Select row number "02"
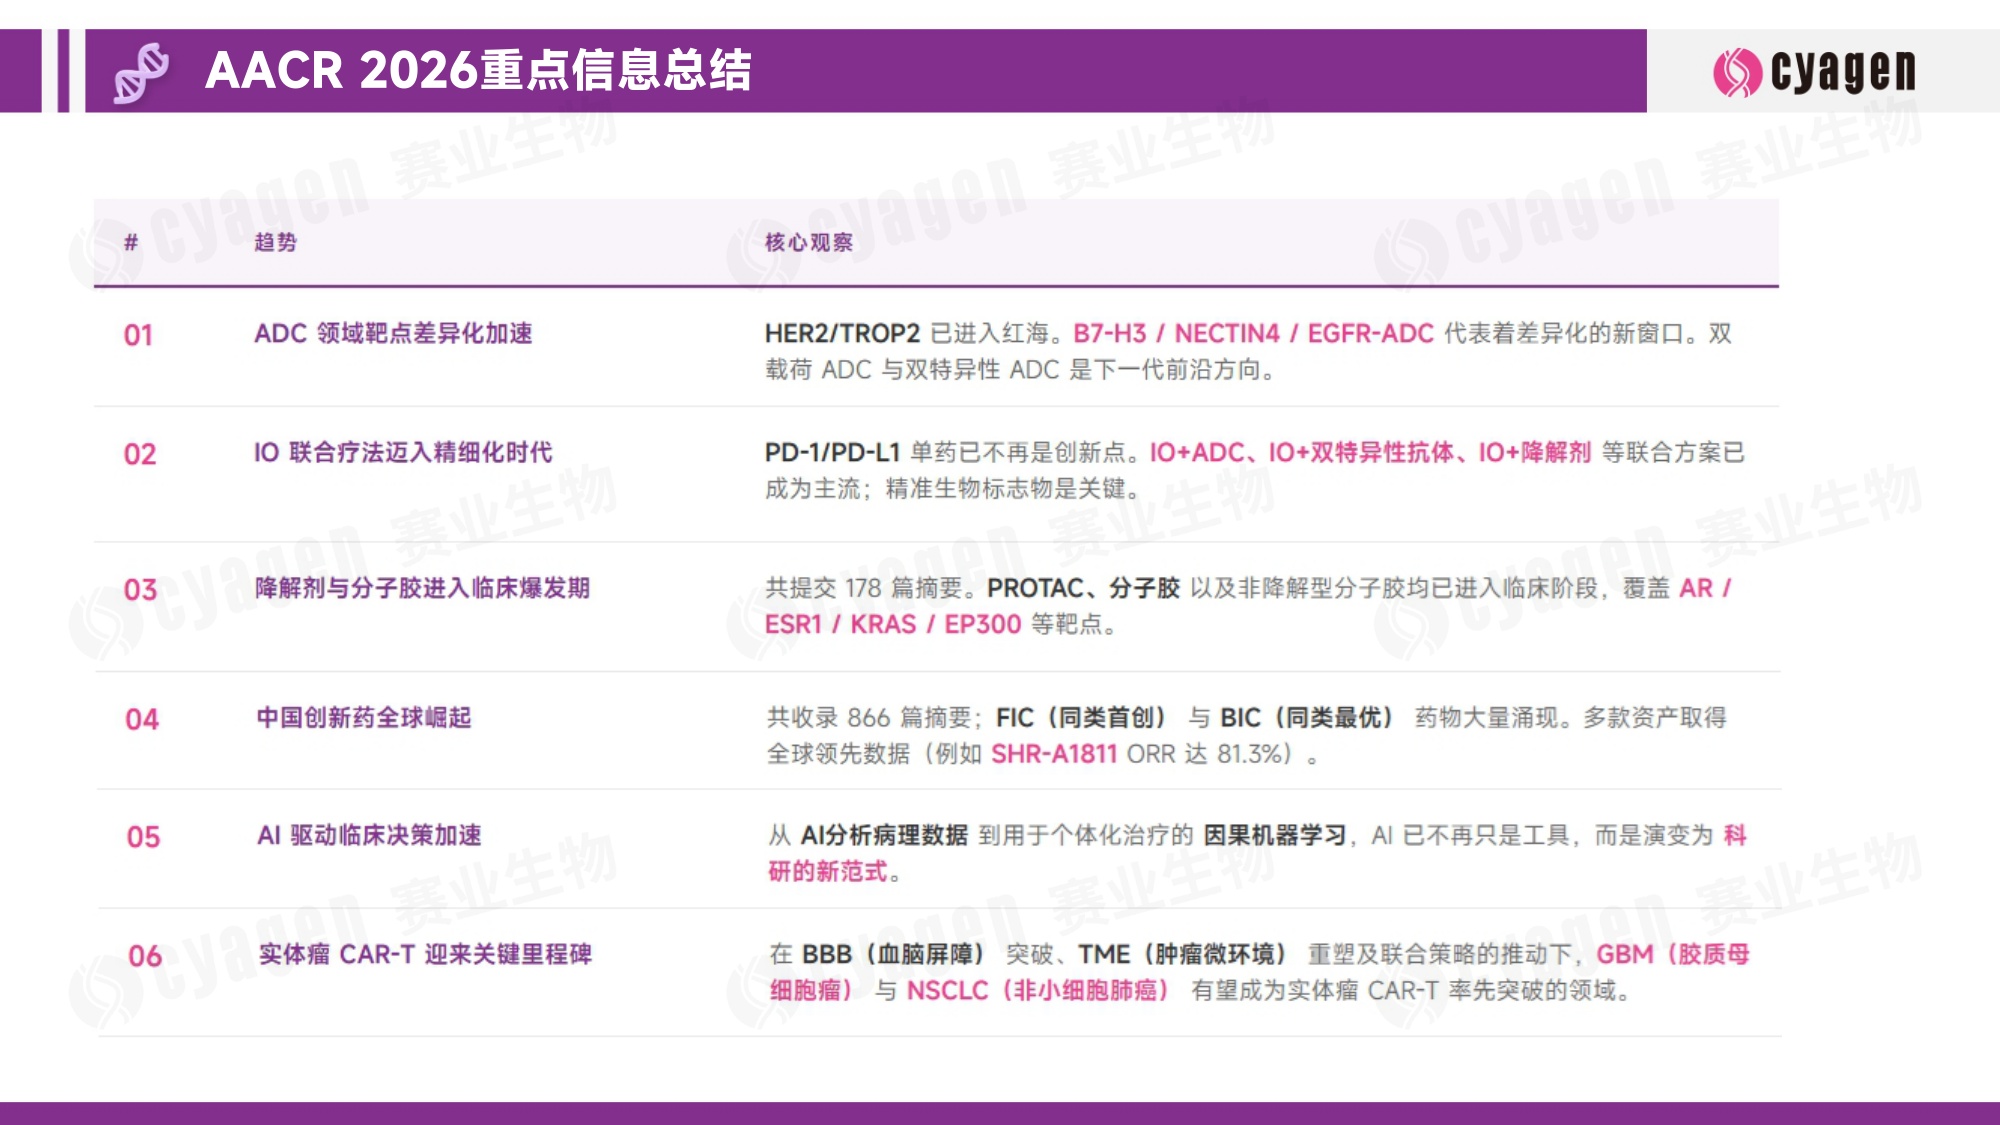This screenshot has height=1125, width=2000. pyautogui.click(x=140, y=454)
